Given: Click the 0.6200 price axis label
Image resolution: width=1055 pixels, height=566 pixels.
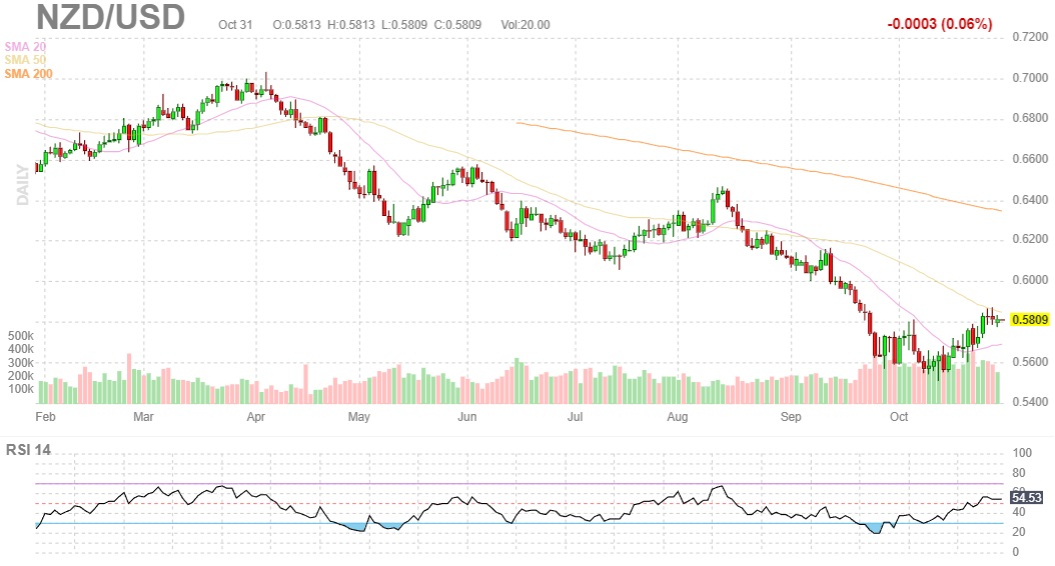Looking at the screenshot, I should pos(1030,240).
